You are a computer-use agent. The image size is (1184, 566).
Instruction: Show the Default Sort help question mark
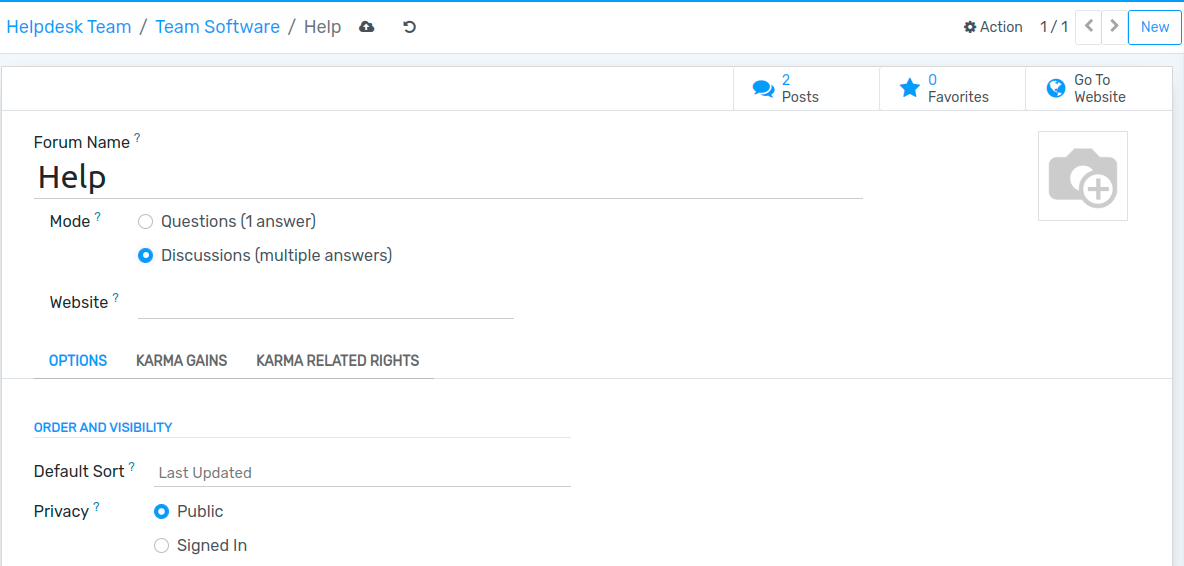click(x=131, y=467)
